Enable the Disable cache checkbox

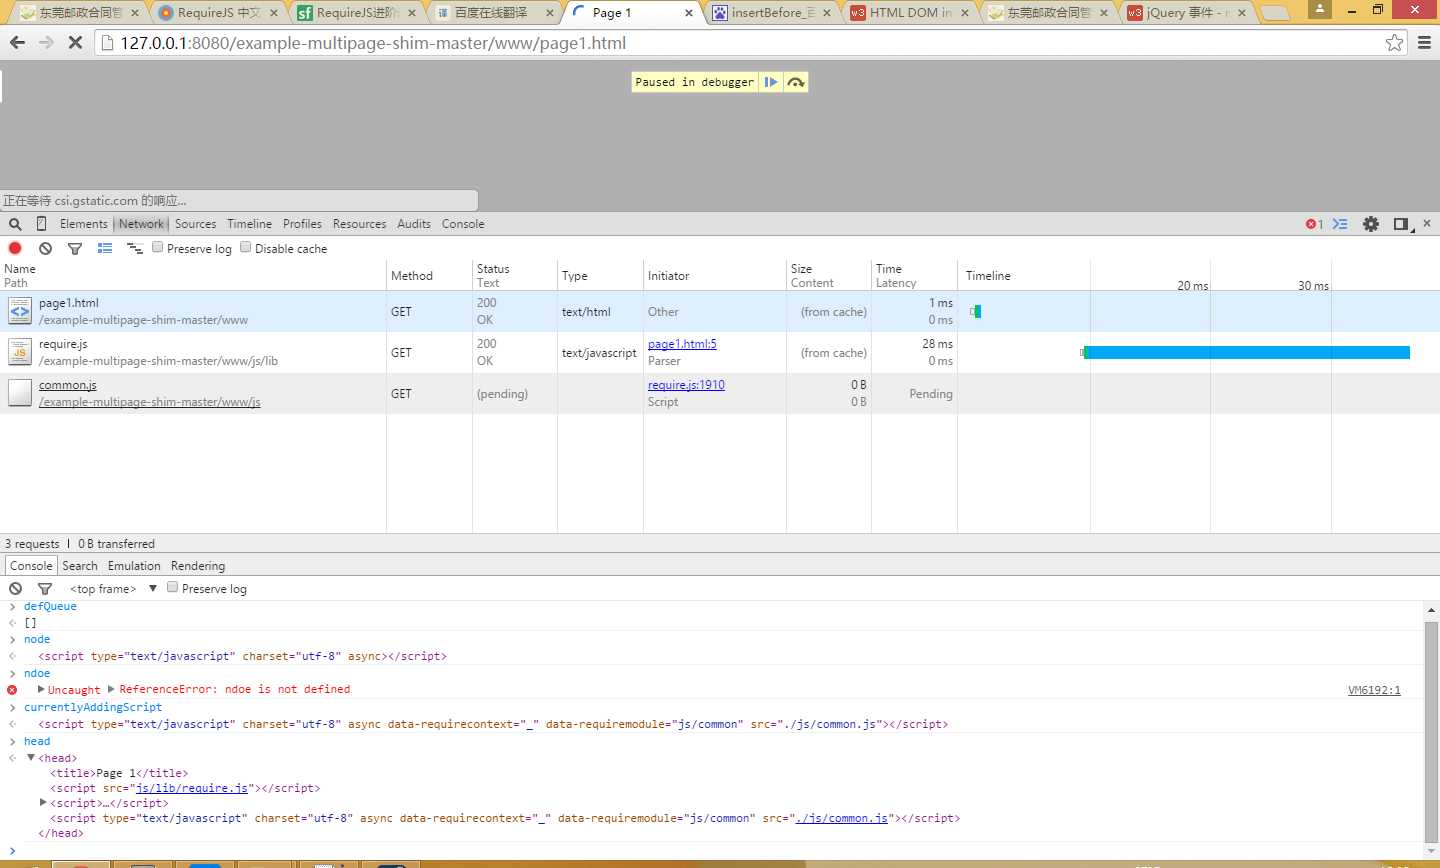click(x=245, y=247)
